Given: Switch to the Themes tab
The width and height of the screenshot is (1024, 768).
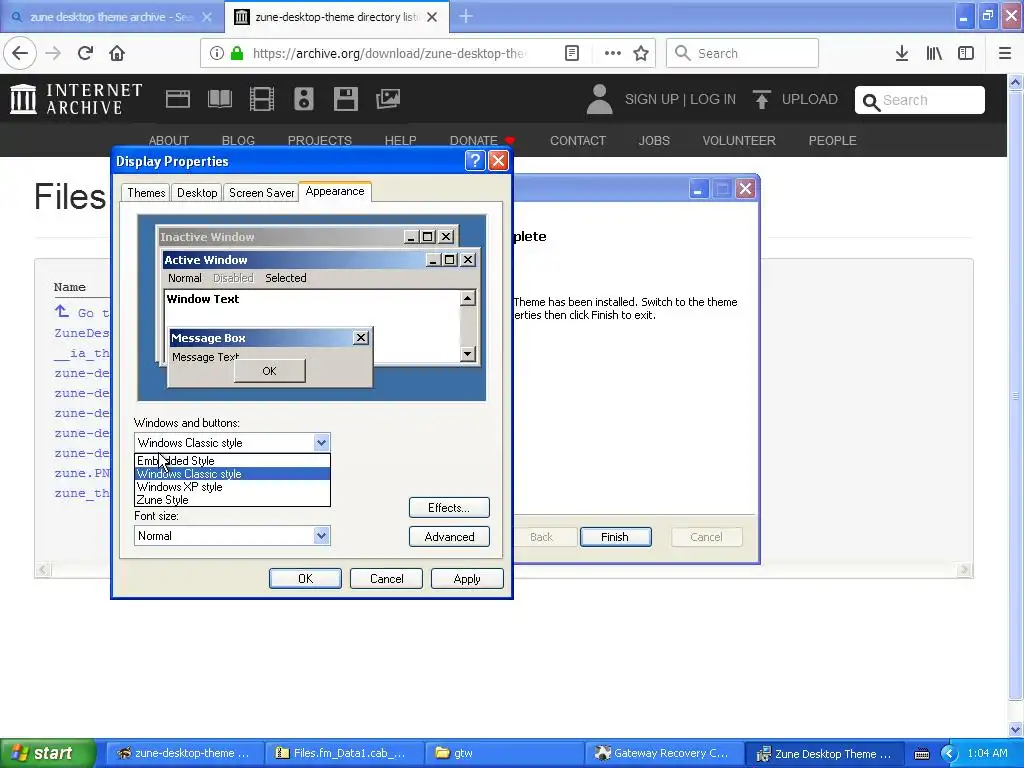Looking at the screenshot, I should pos(146,193).
